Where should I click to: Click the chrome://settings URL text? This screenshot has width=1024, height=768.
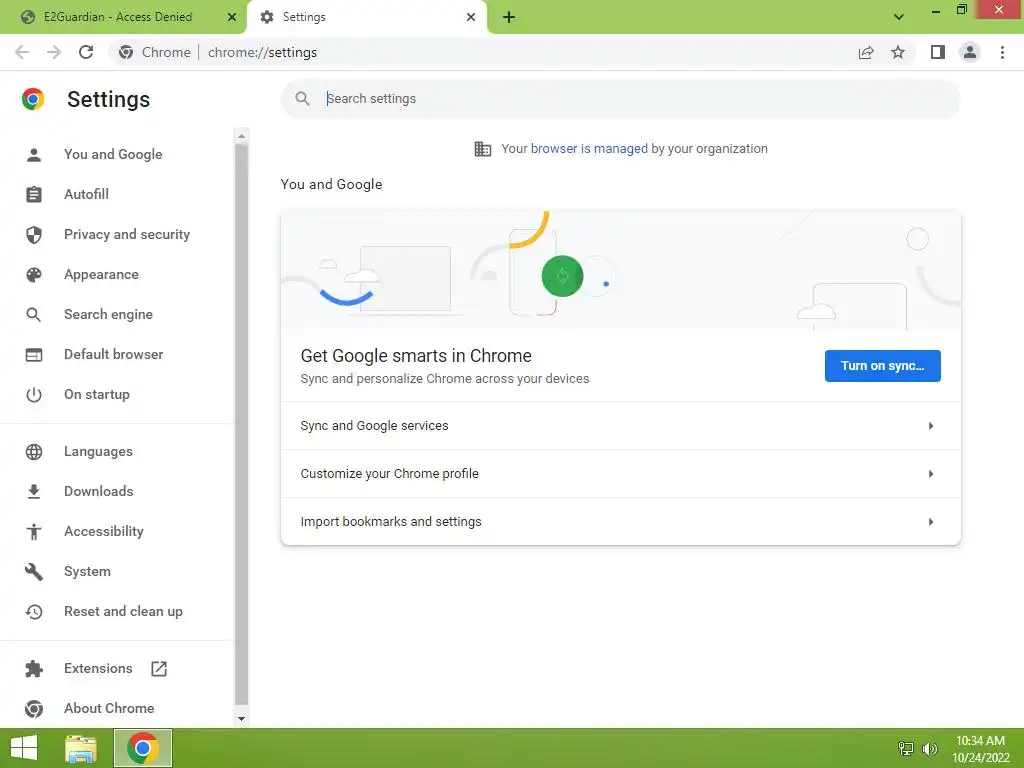click(x=263, y=52)
